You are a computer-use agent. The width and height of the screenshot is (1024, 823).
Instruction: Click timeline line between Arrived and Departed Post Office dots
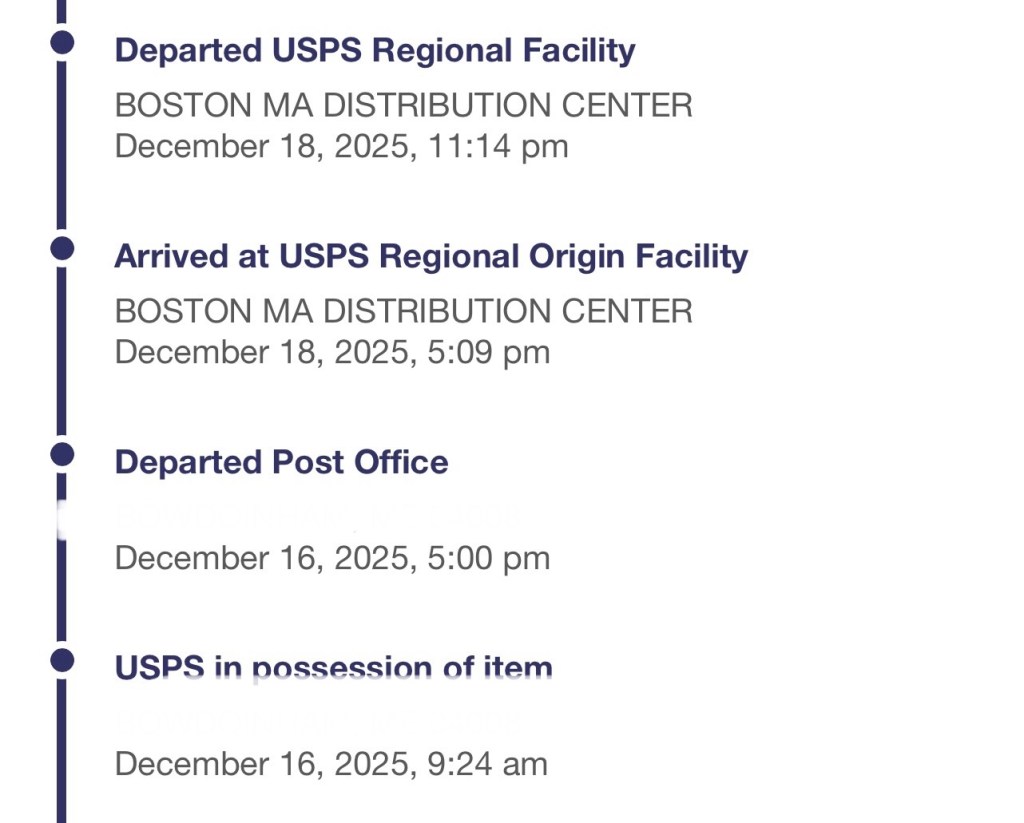(62, 350)
